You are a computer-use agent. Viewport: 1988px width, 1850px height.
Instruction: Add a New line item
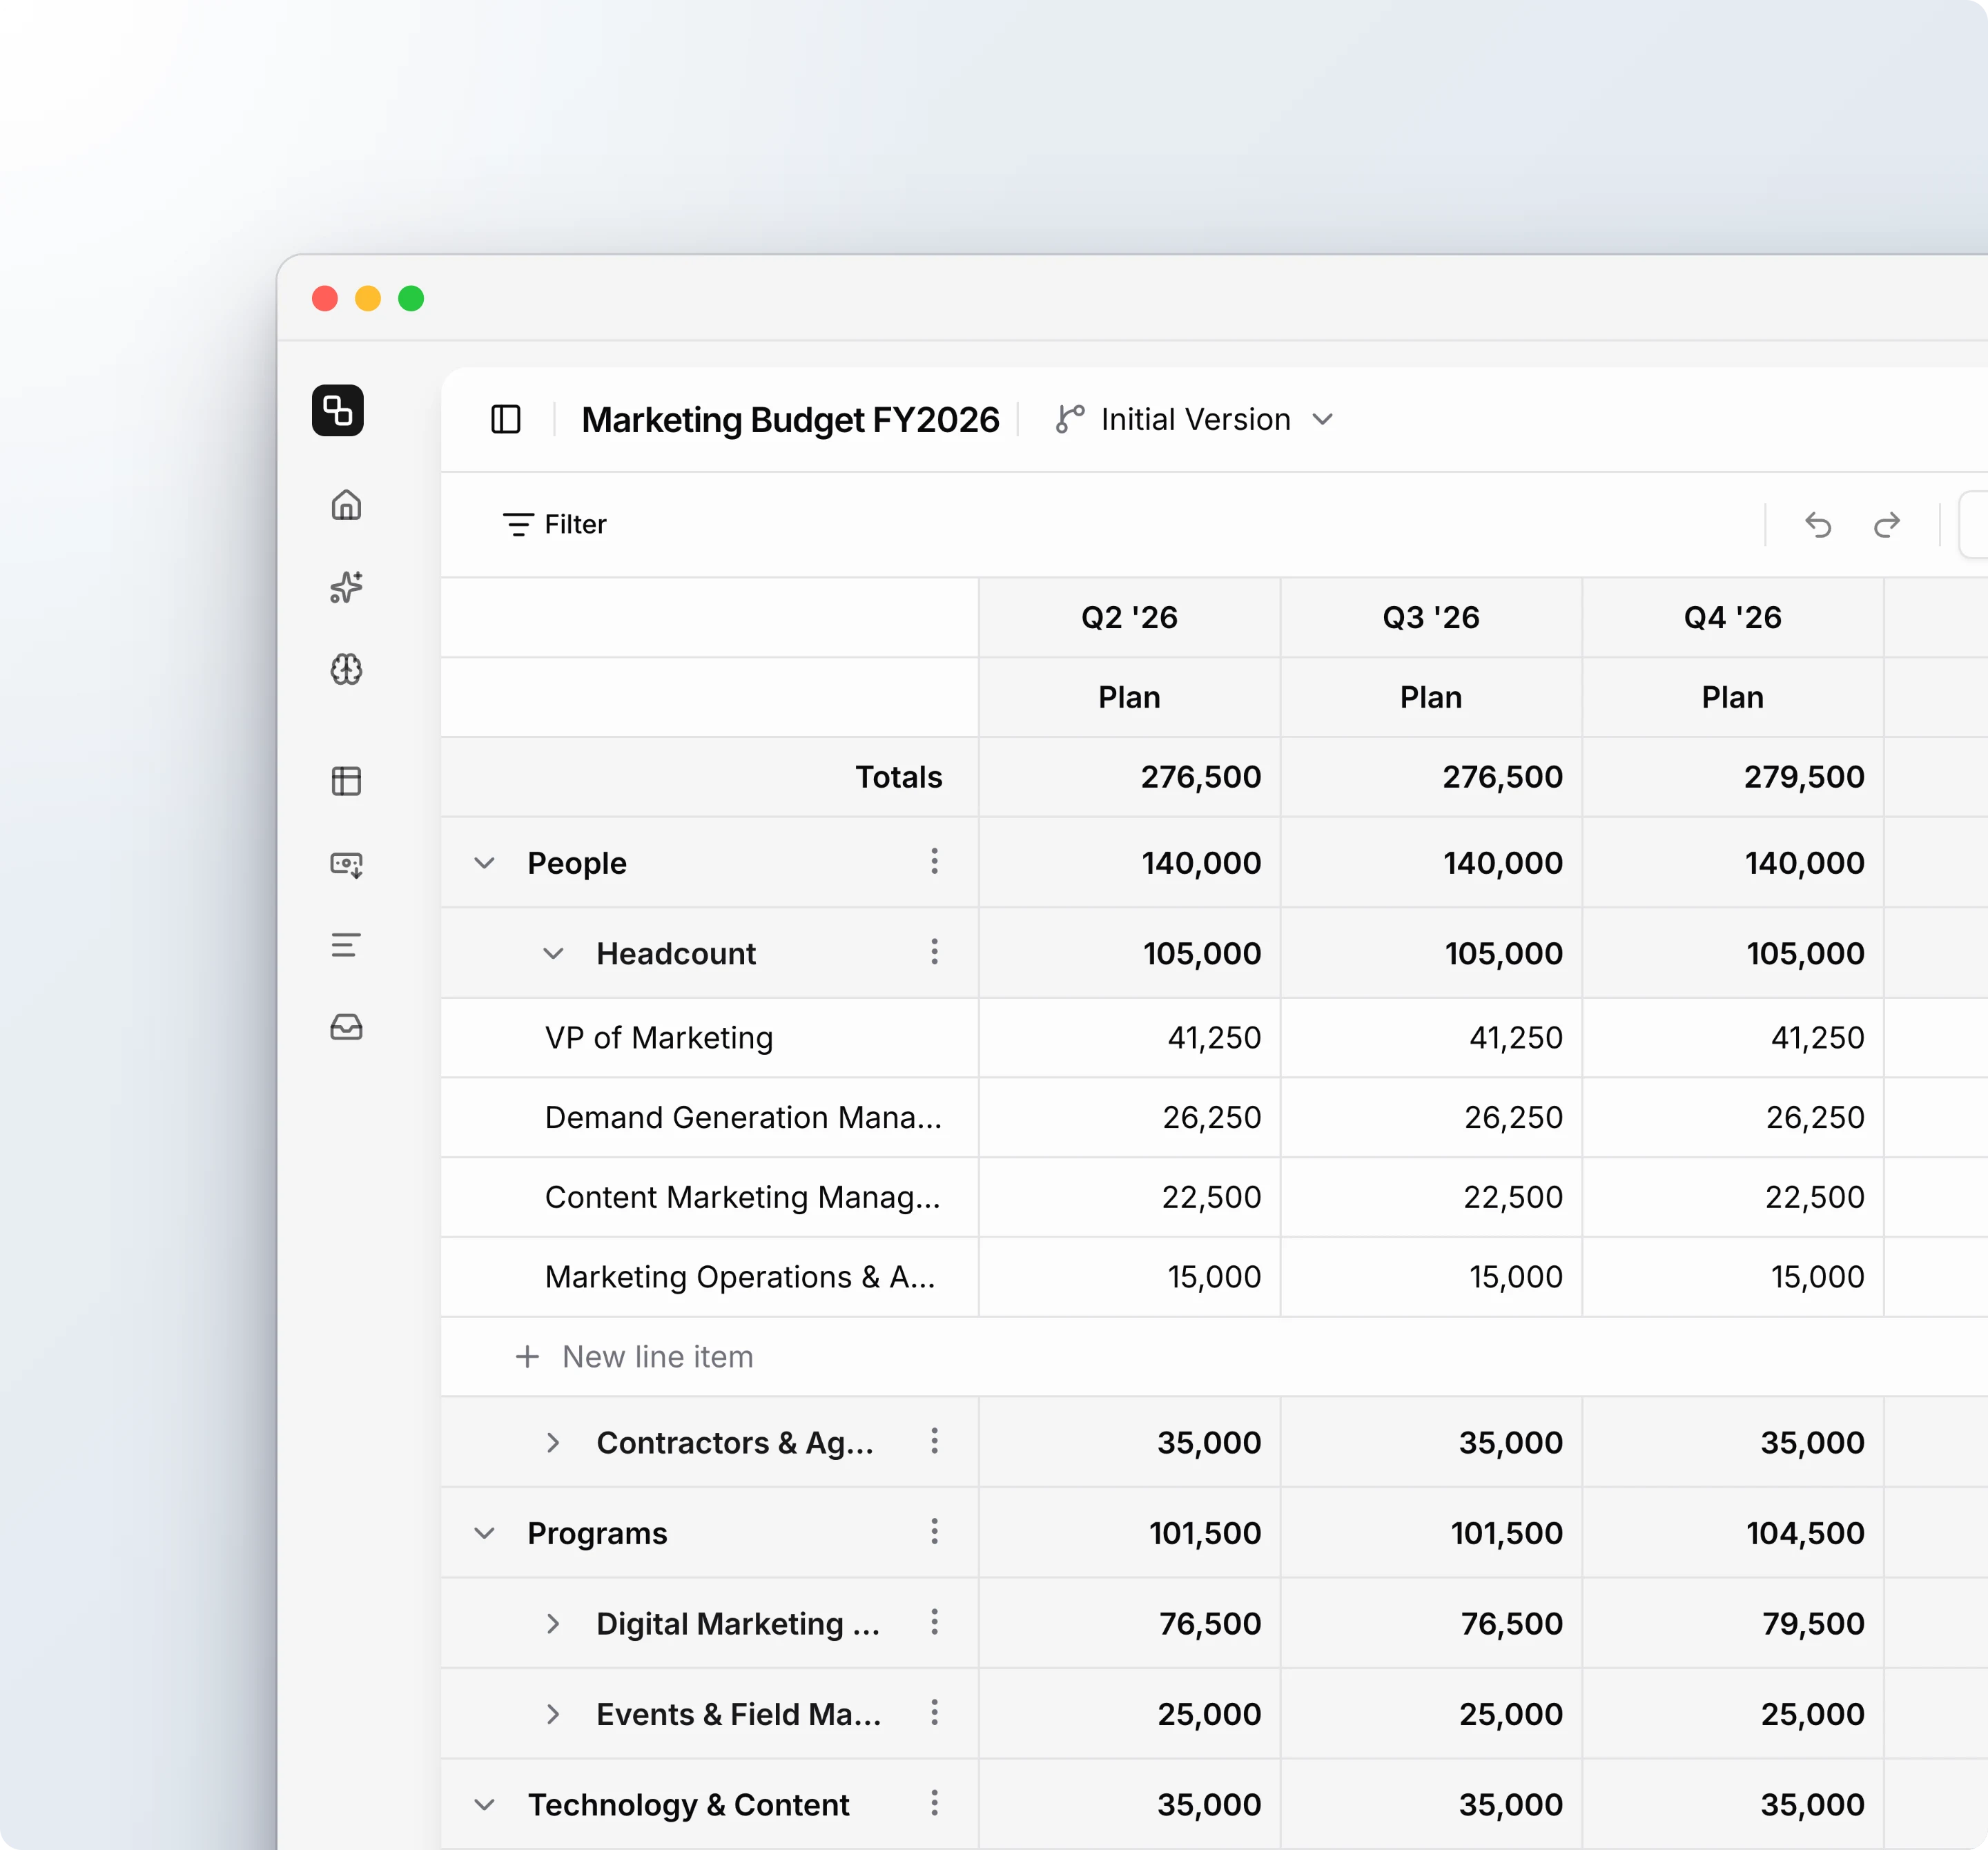(x=634, y=1356)
